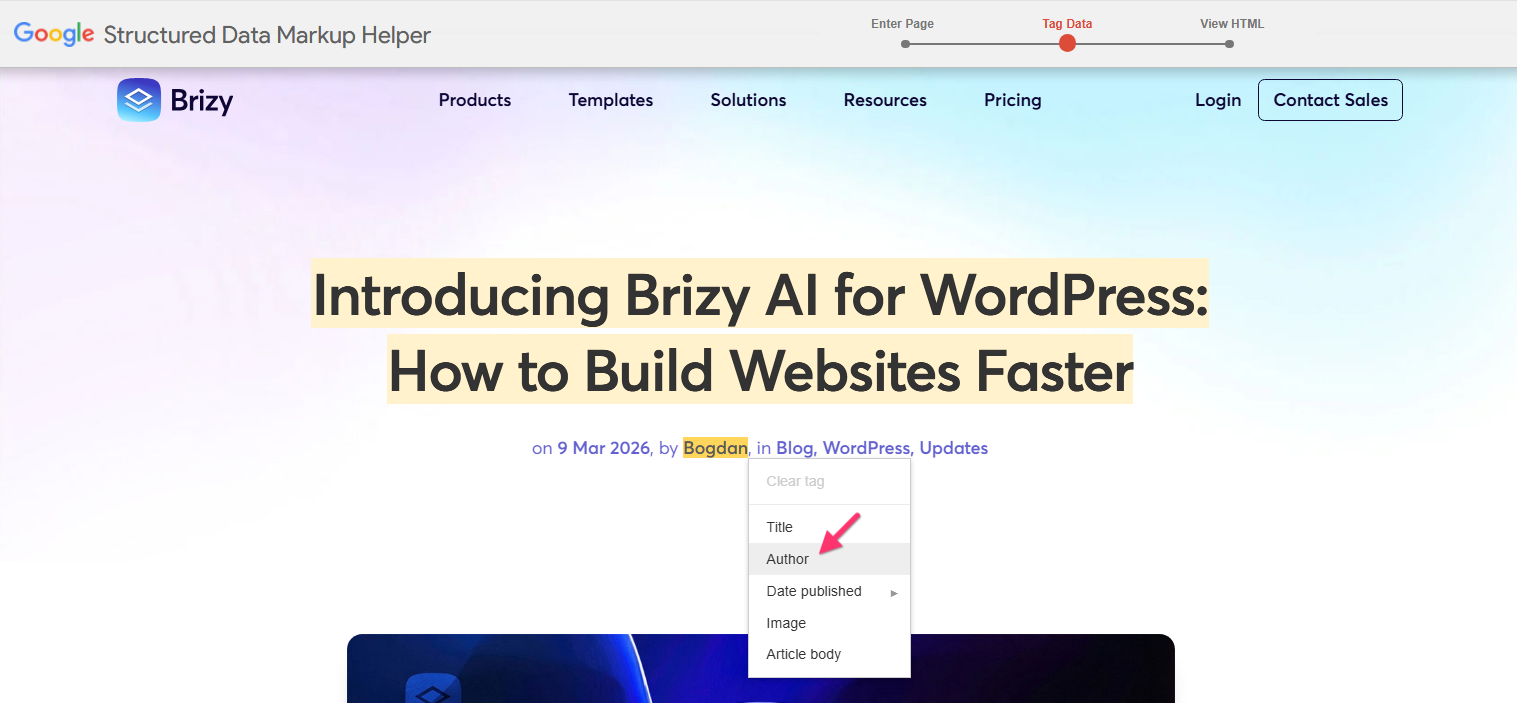This screenshot has width=1517, height=703.
Task: Choose Author from the tag menu
Action: tap(829, 559)
